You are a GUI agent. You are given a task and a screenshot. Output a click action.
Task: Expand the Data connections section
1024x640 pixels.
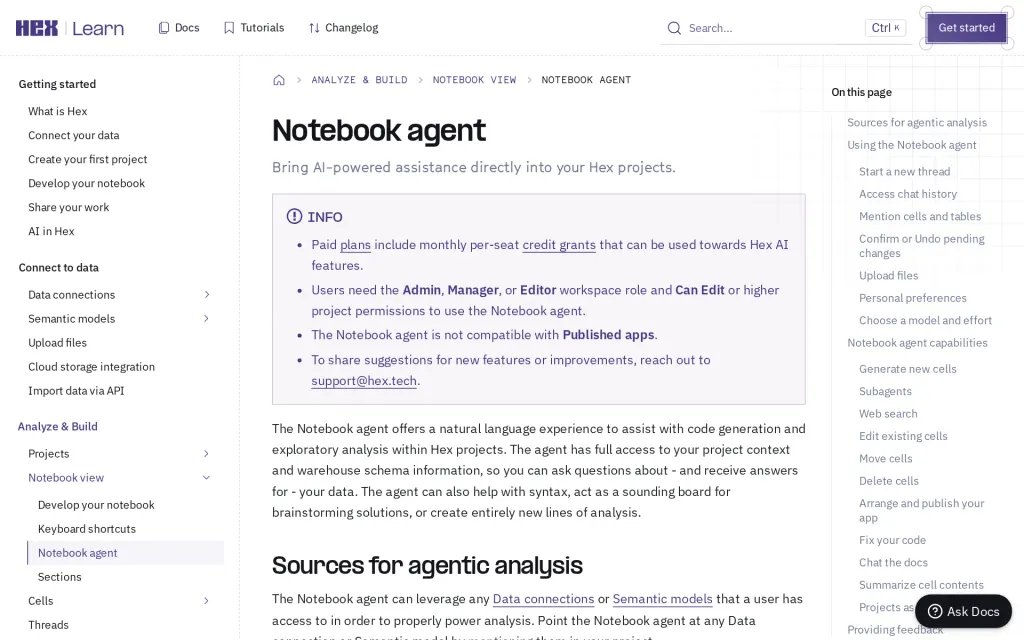coord(206,295)
